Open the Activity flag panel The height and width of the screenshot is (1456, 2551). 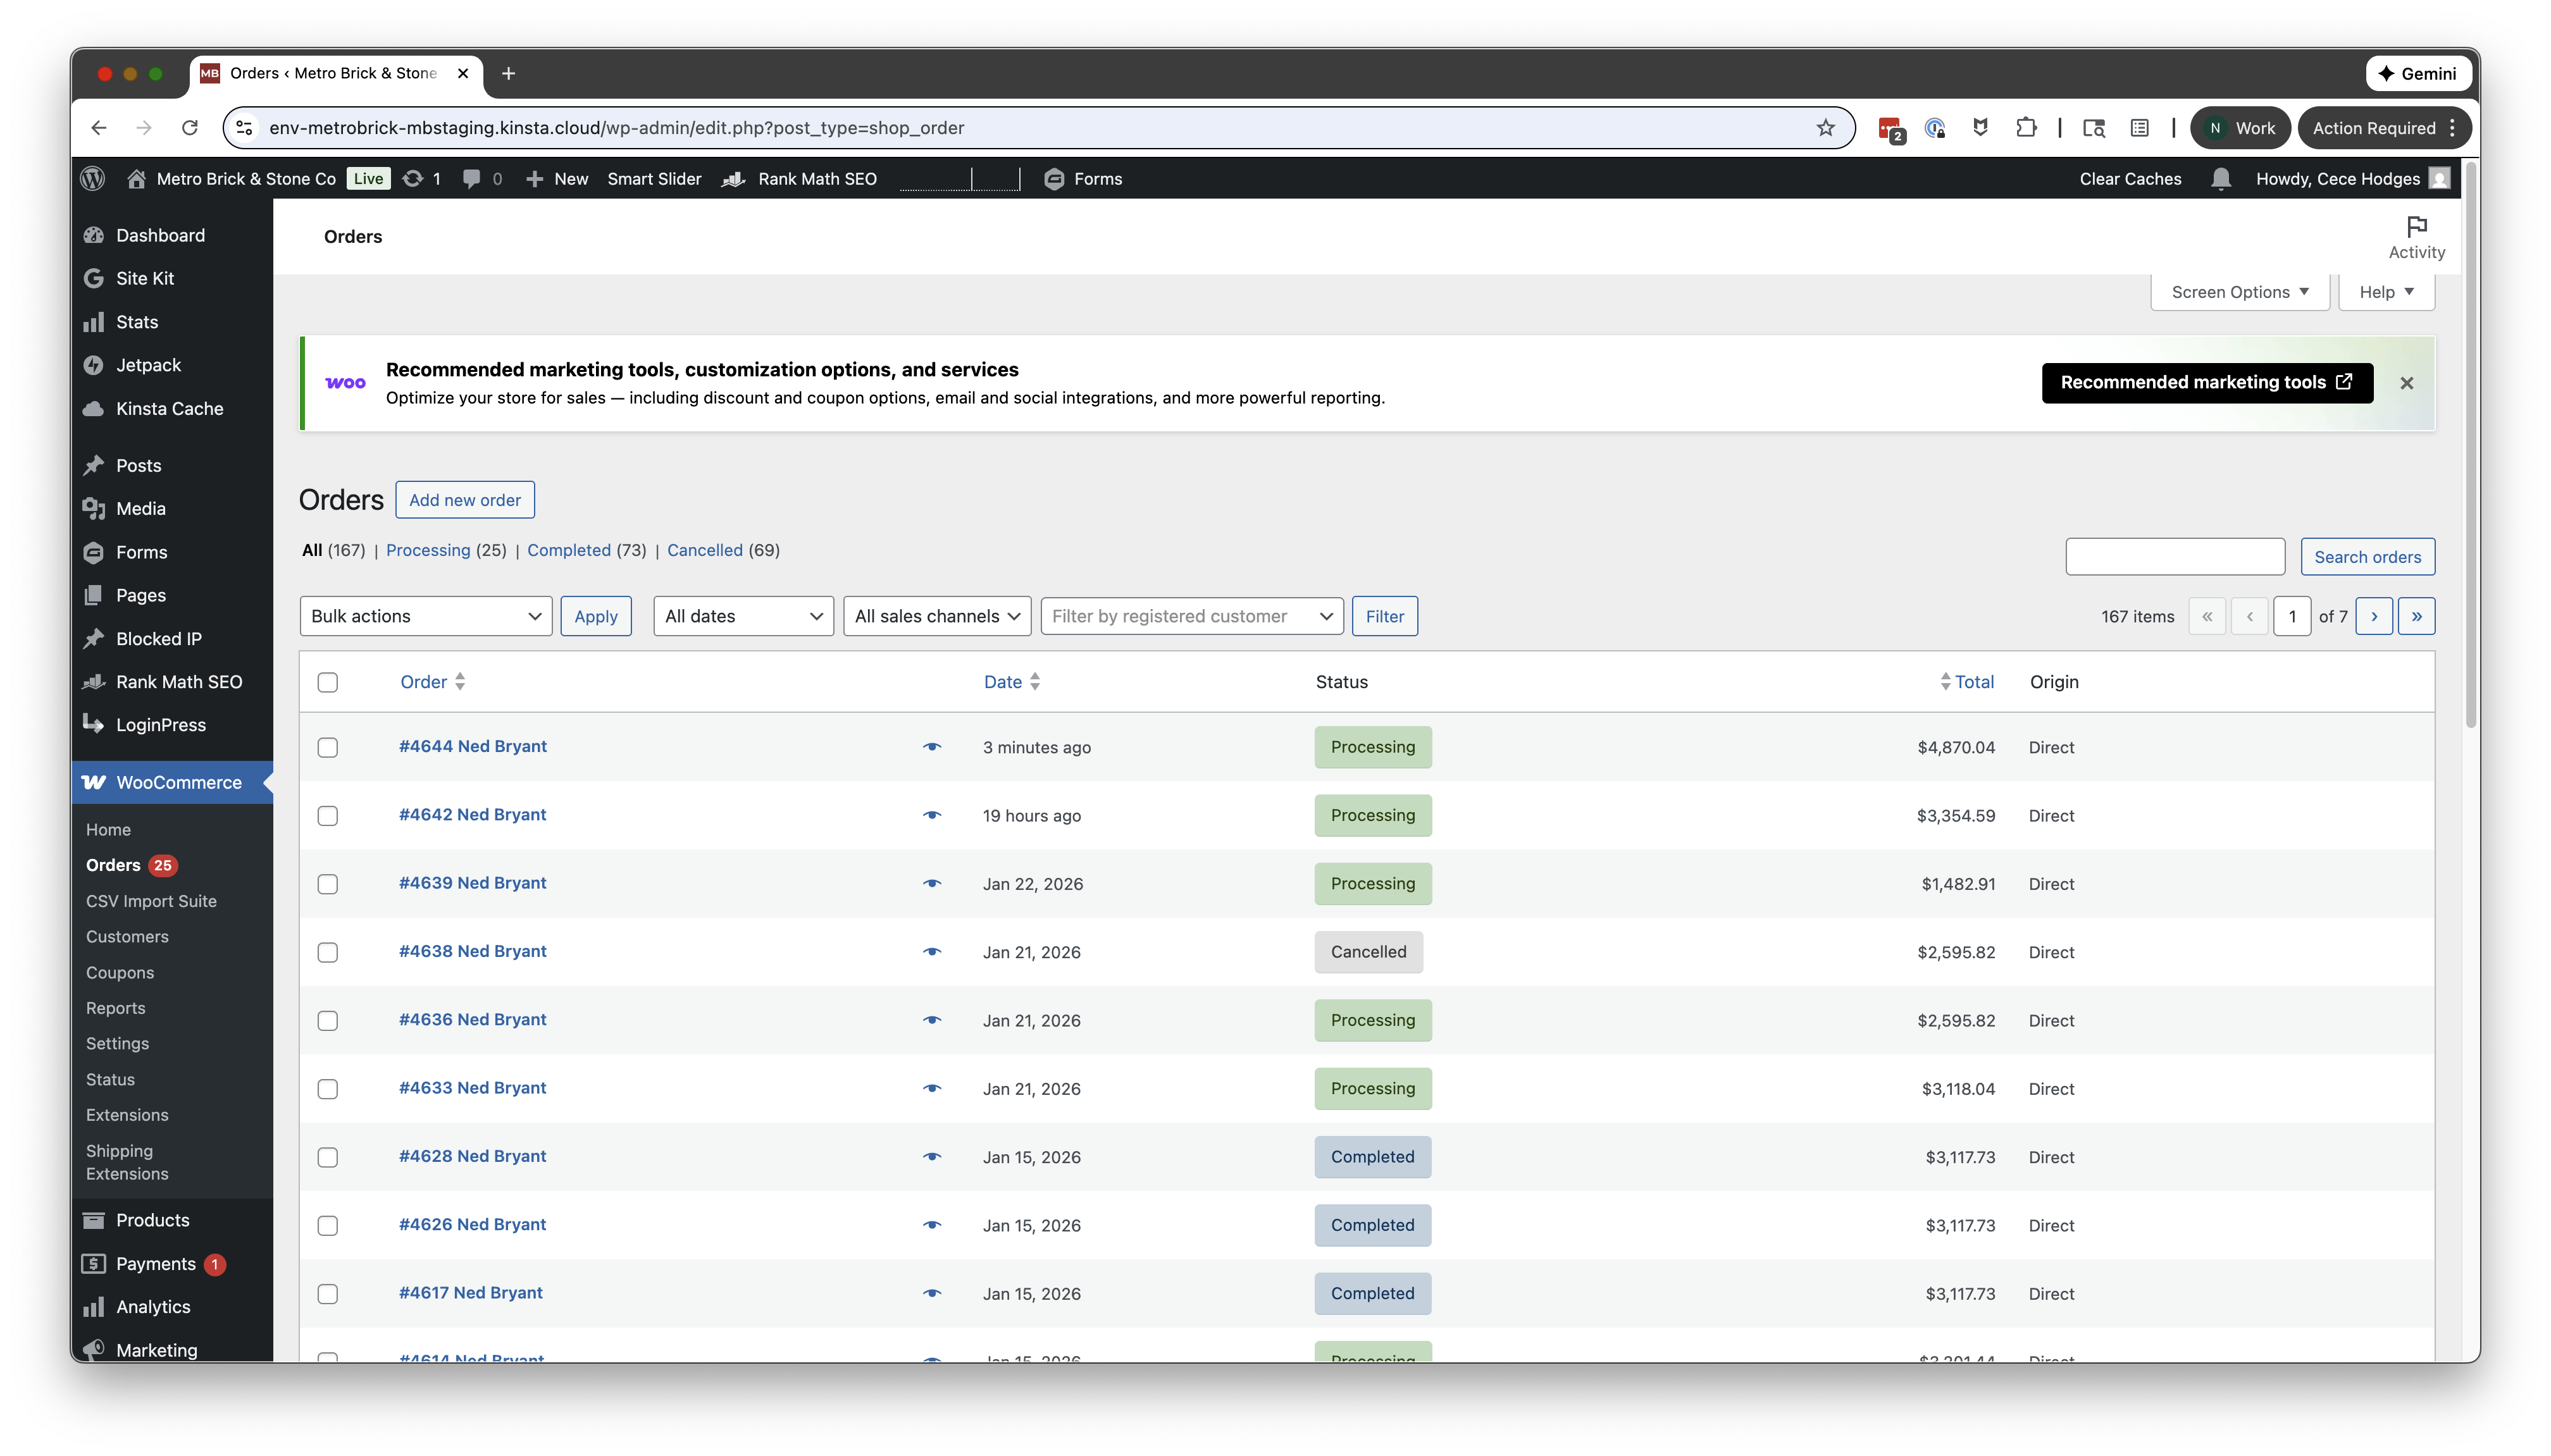[2415, 236]
